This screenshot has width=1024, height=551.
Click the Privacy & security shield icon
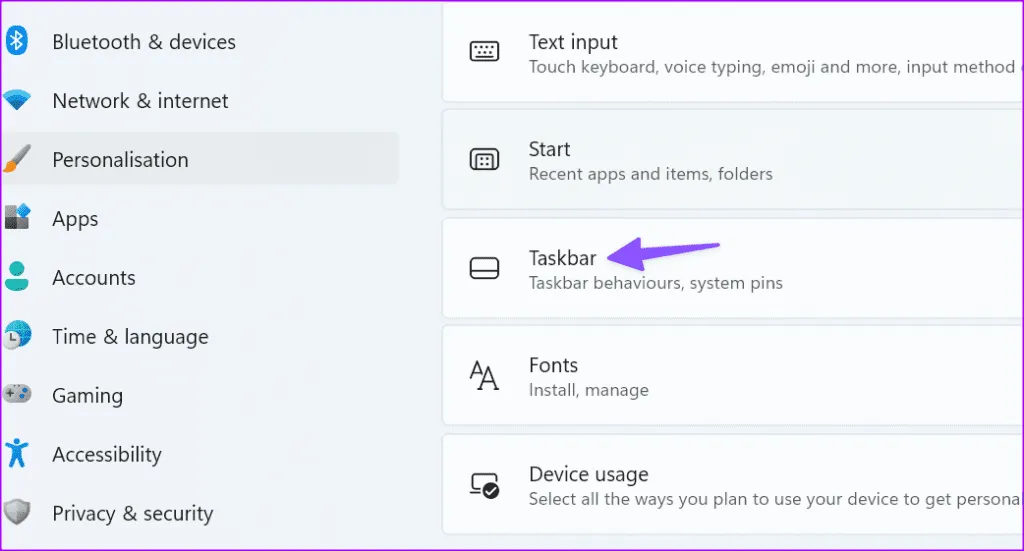pyautogui.click(x=17, y=513)
